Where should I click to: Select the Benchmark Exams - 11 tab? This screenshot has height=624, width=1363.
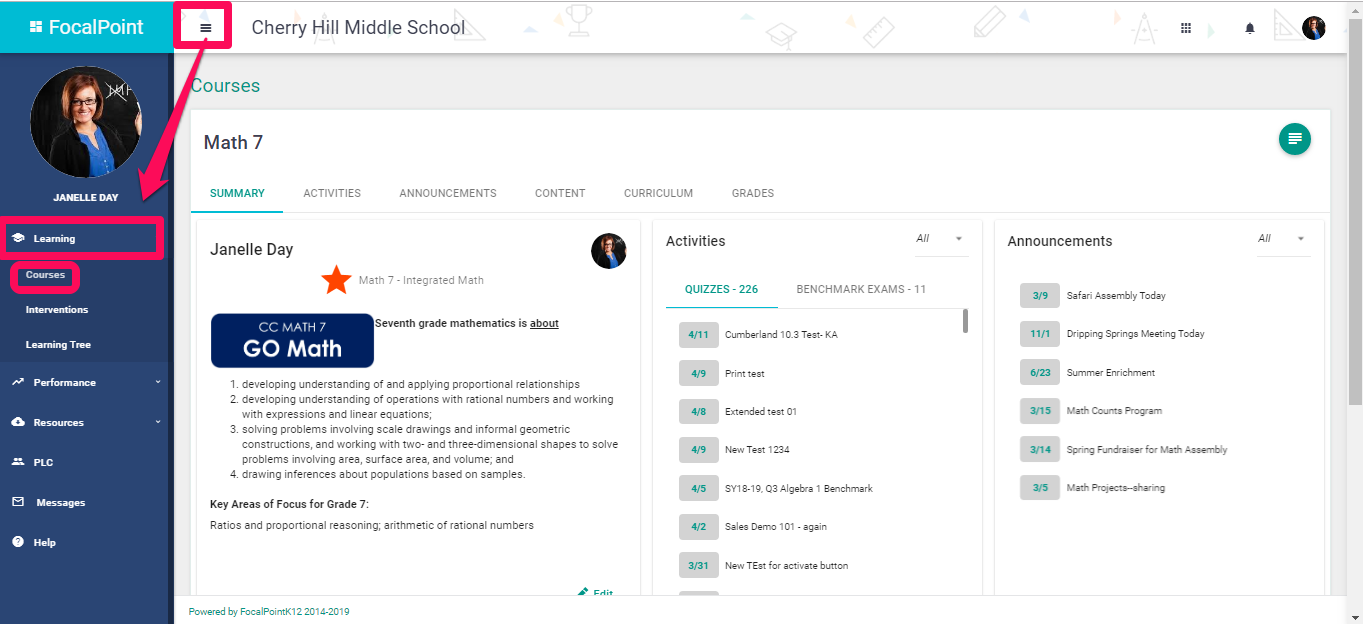(x=861, y=289)
